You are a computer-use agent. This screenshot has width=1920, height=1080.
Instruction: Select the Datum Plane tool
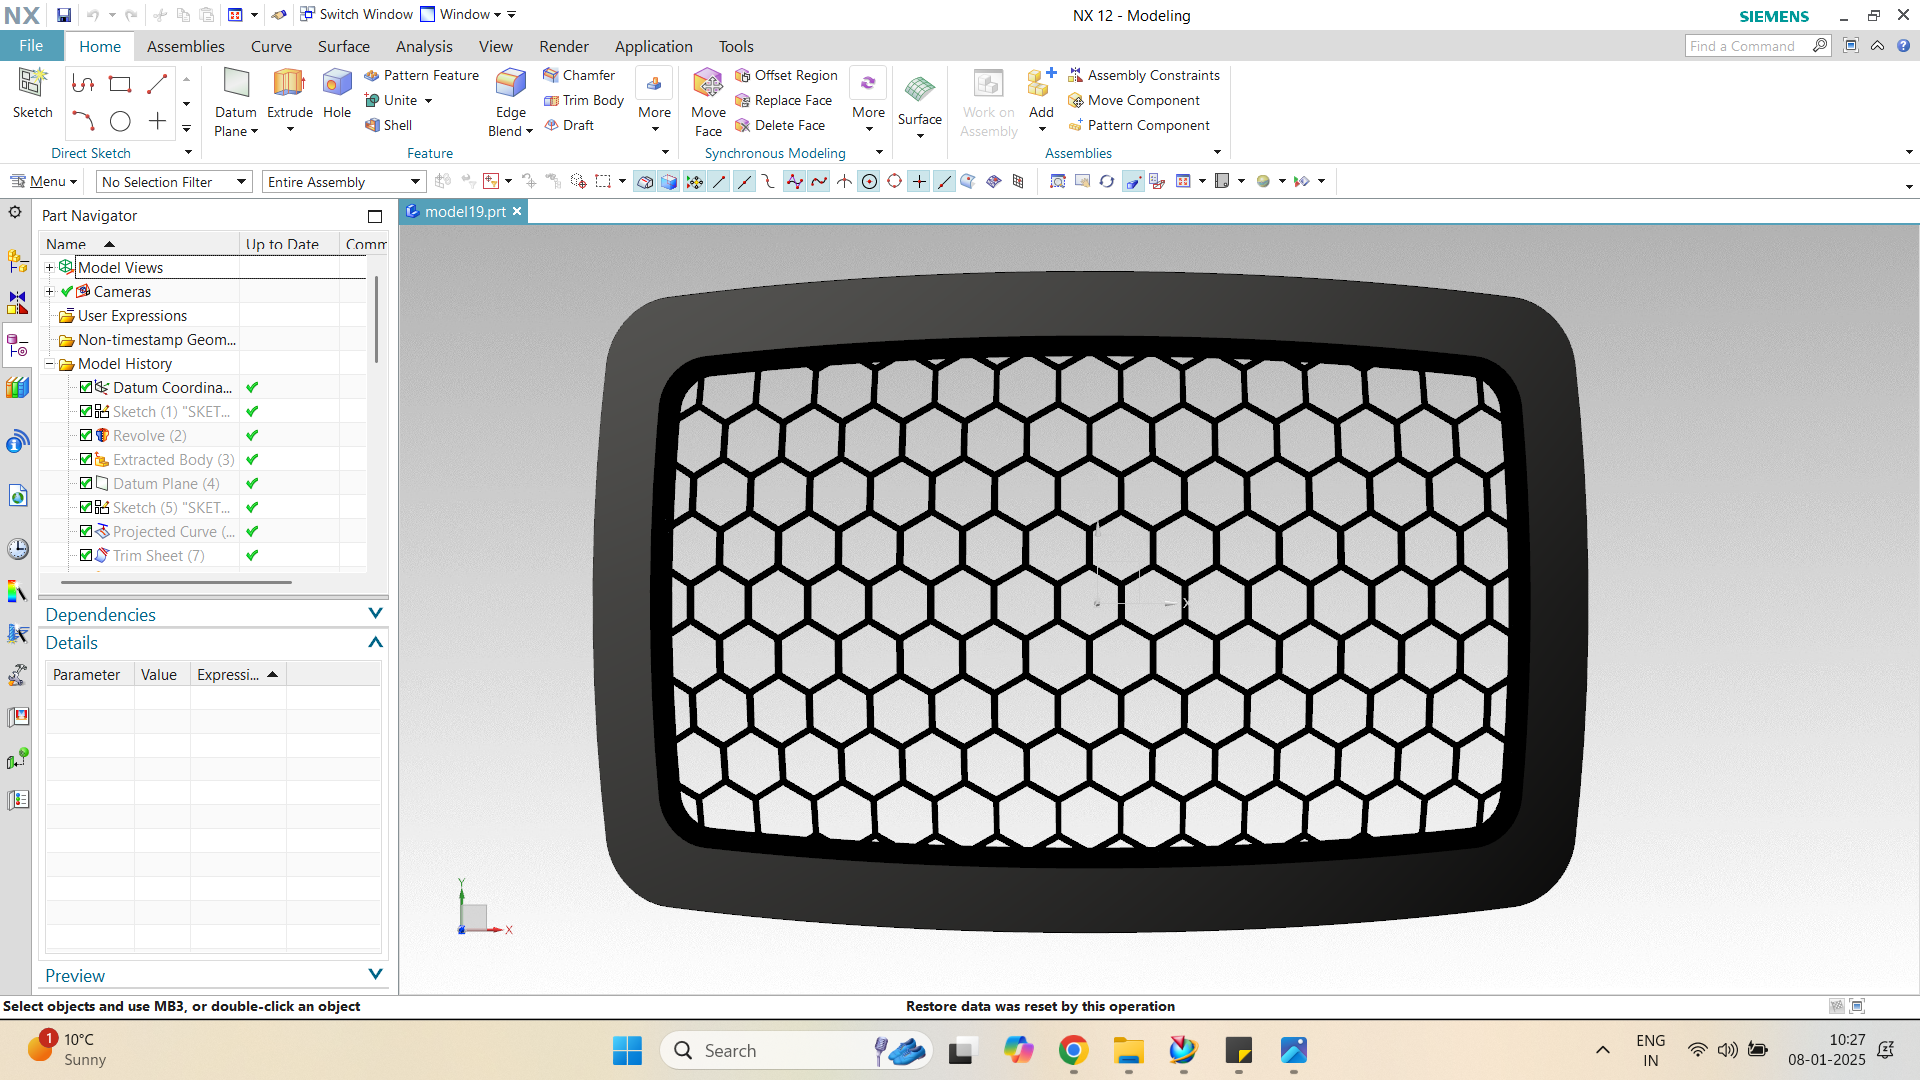[x=236, y=102]
